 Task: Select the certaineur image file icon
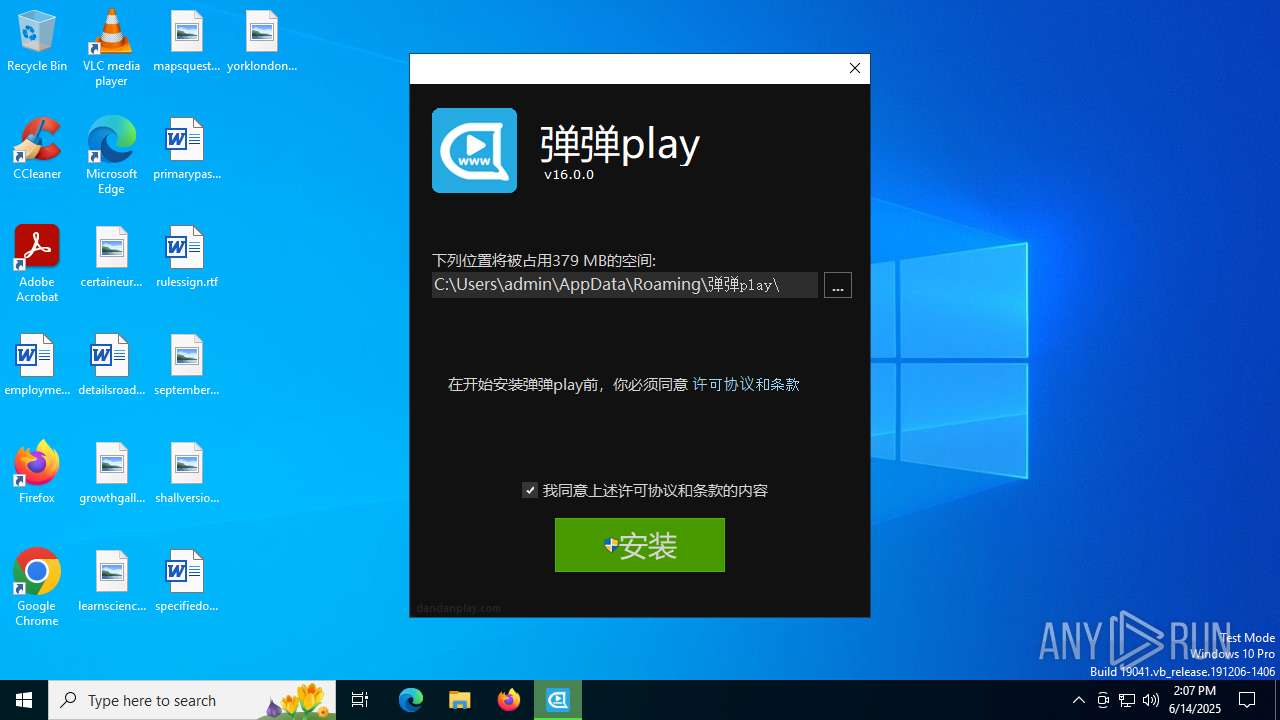pyautogui.click(x=111, y=257)
